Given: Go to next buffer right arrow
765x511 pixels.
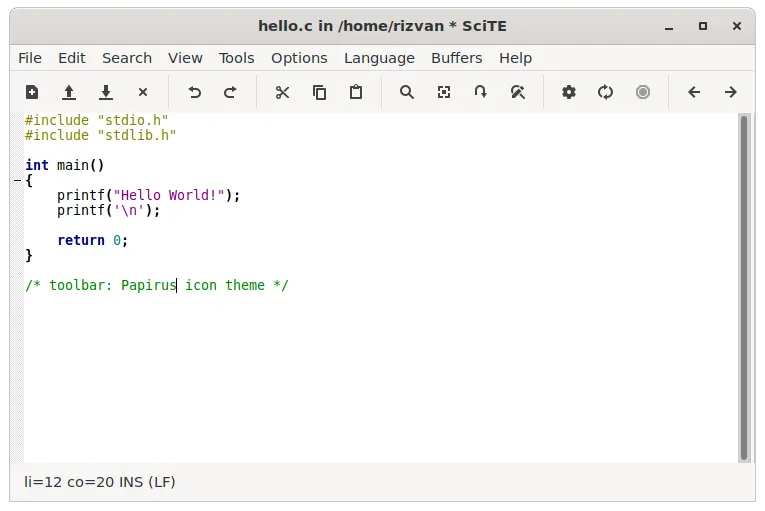Looking at the screenshot, I should click(731, 92).
